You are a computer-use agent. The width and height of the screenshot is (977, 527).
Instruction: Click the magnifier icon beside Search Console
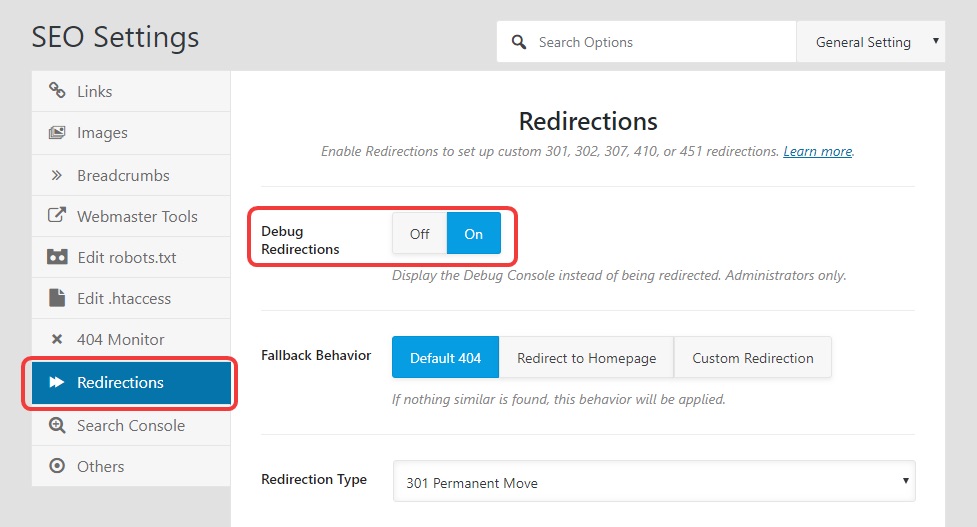point(57,425)
